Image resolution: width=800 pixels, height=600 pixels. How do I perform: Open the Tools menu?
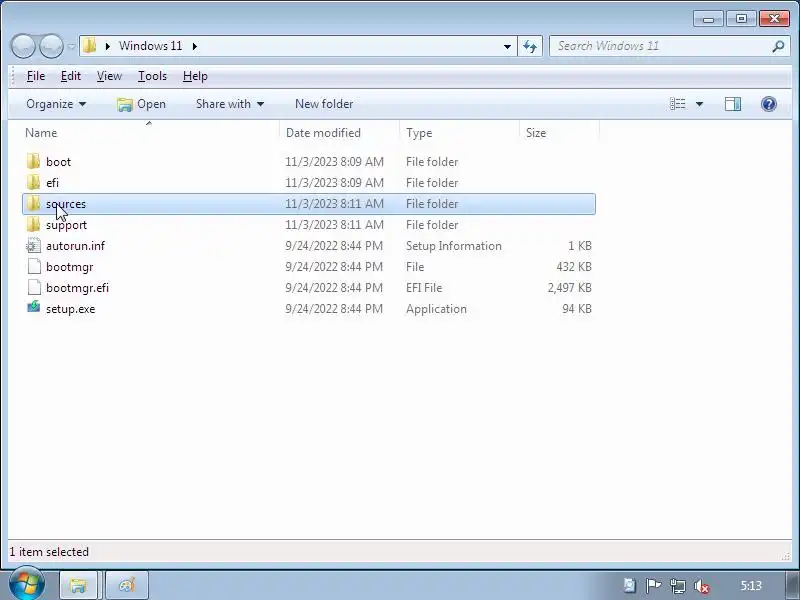pos(152,76)
